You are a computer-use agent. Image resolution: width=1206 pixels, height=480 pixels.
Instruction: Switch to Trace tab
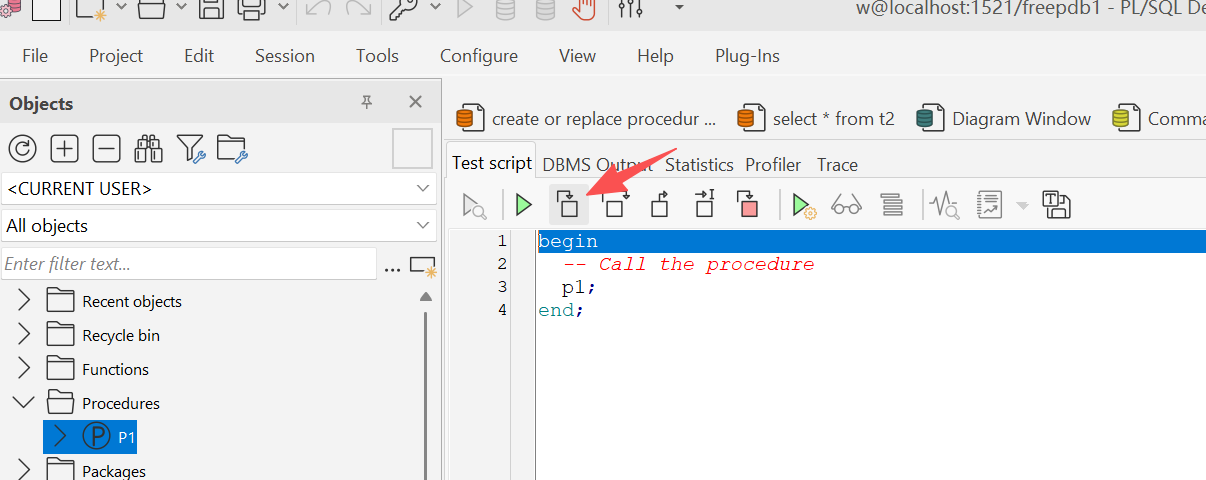point(837,164)
